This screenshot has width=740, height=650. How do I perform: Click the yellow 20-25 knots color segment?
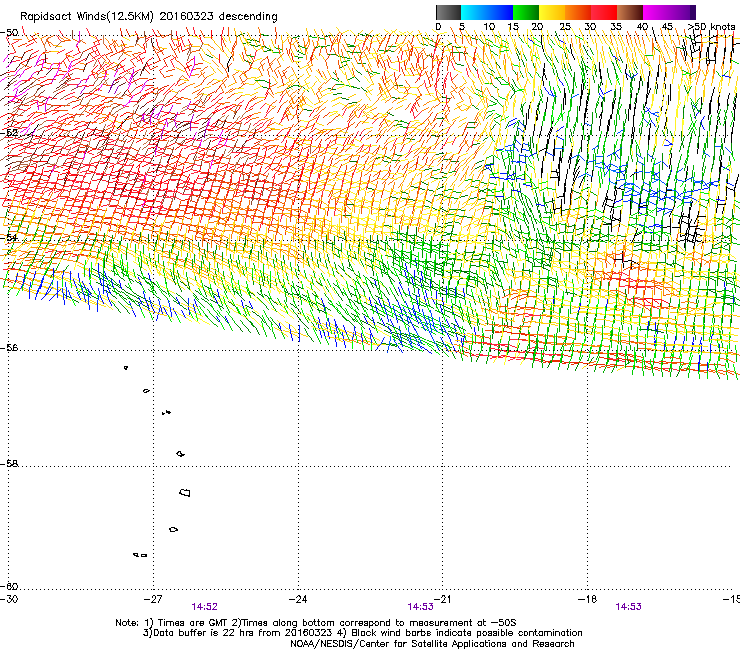click(x=552, y=12)
